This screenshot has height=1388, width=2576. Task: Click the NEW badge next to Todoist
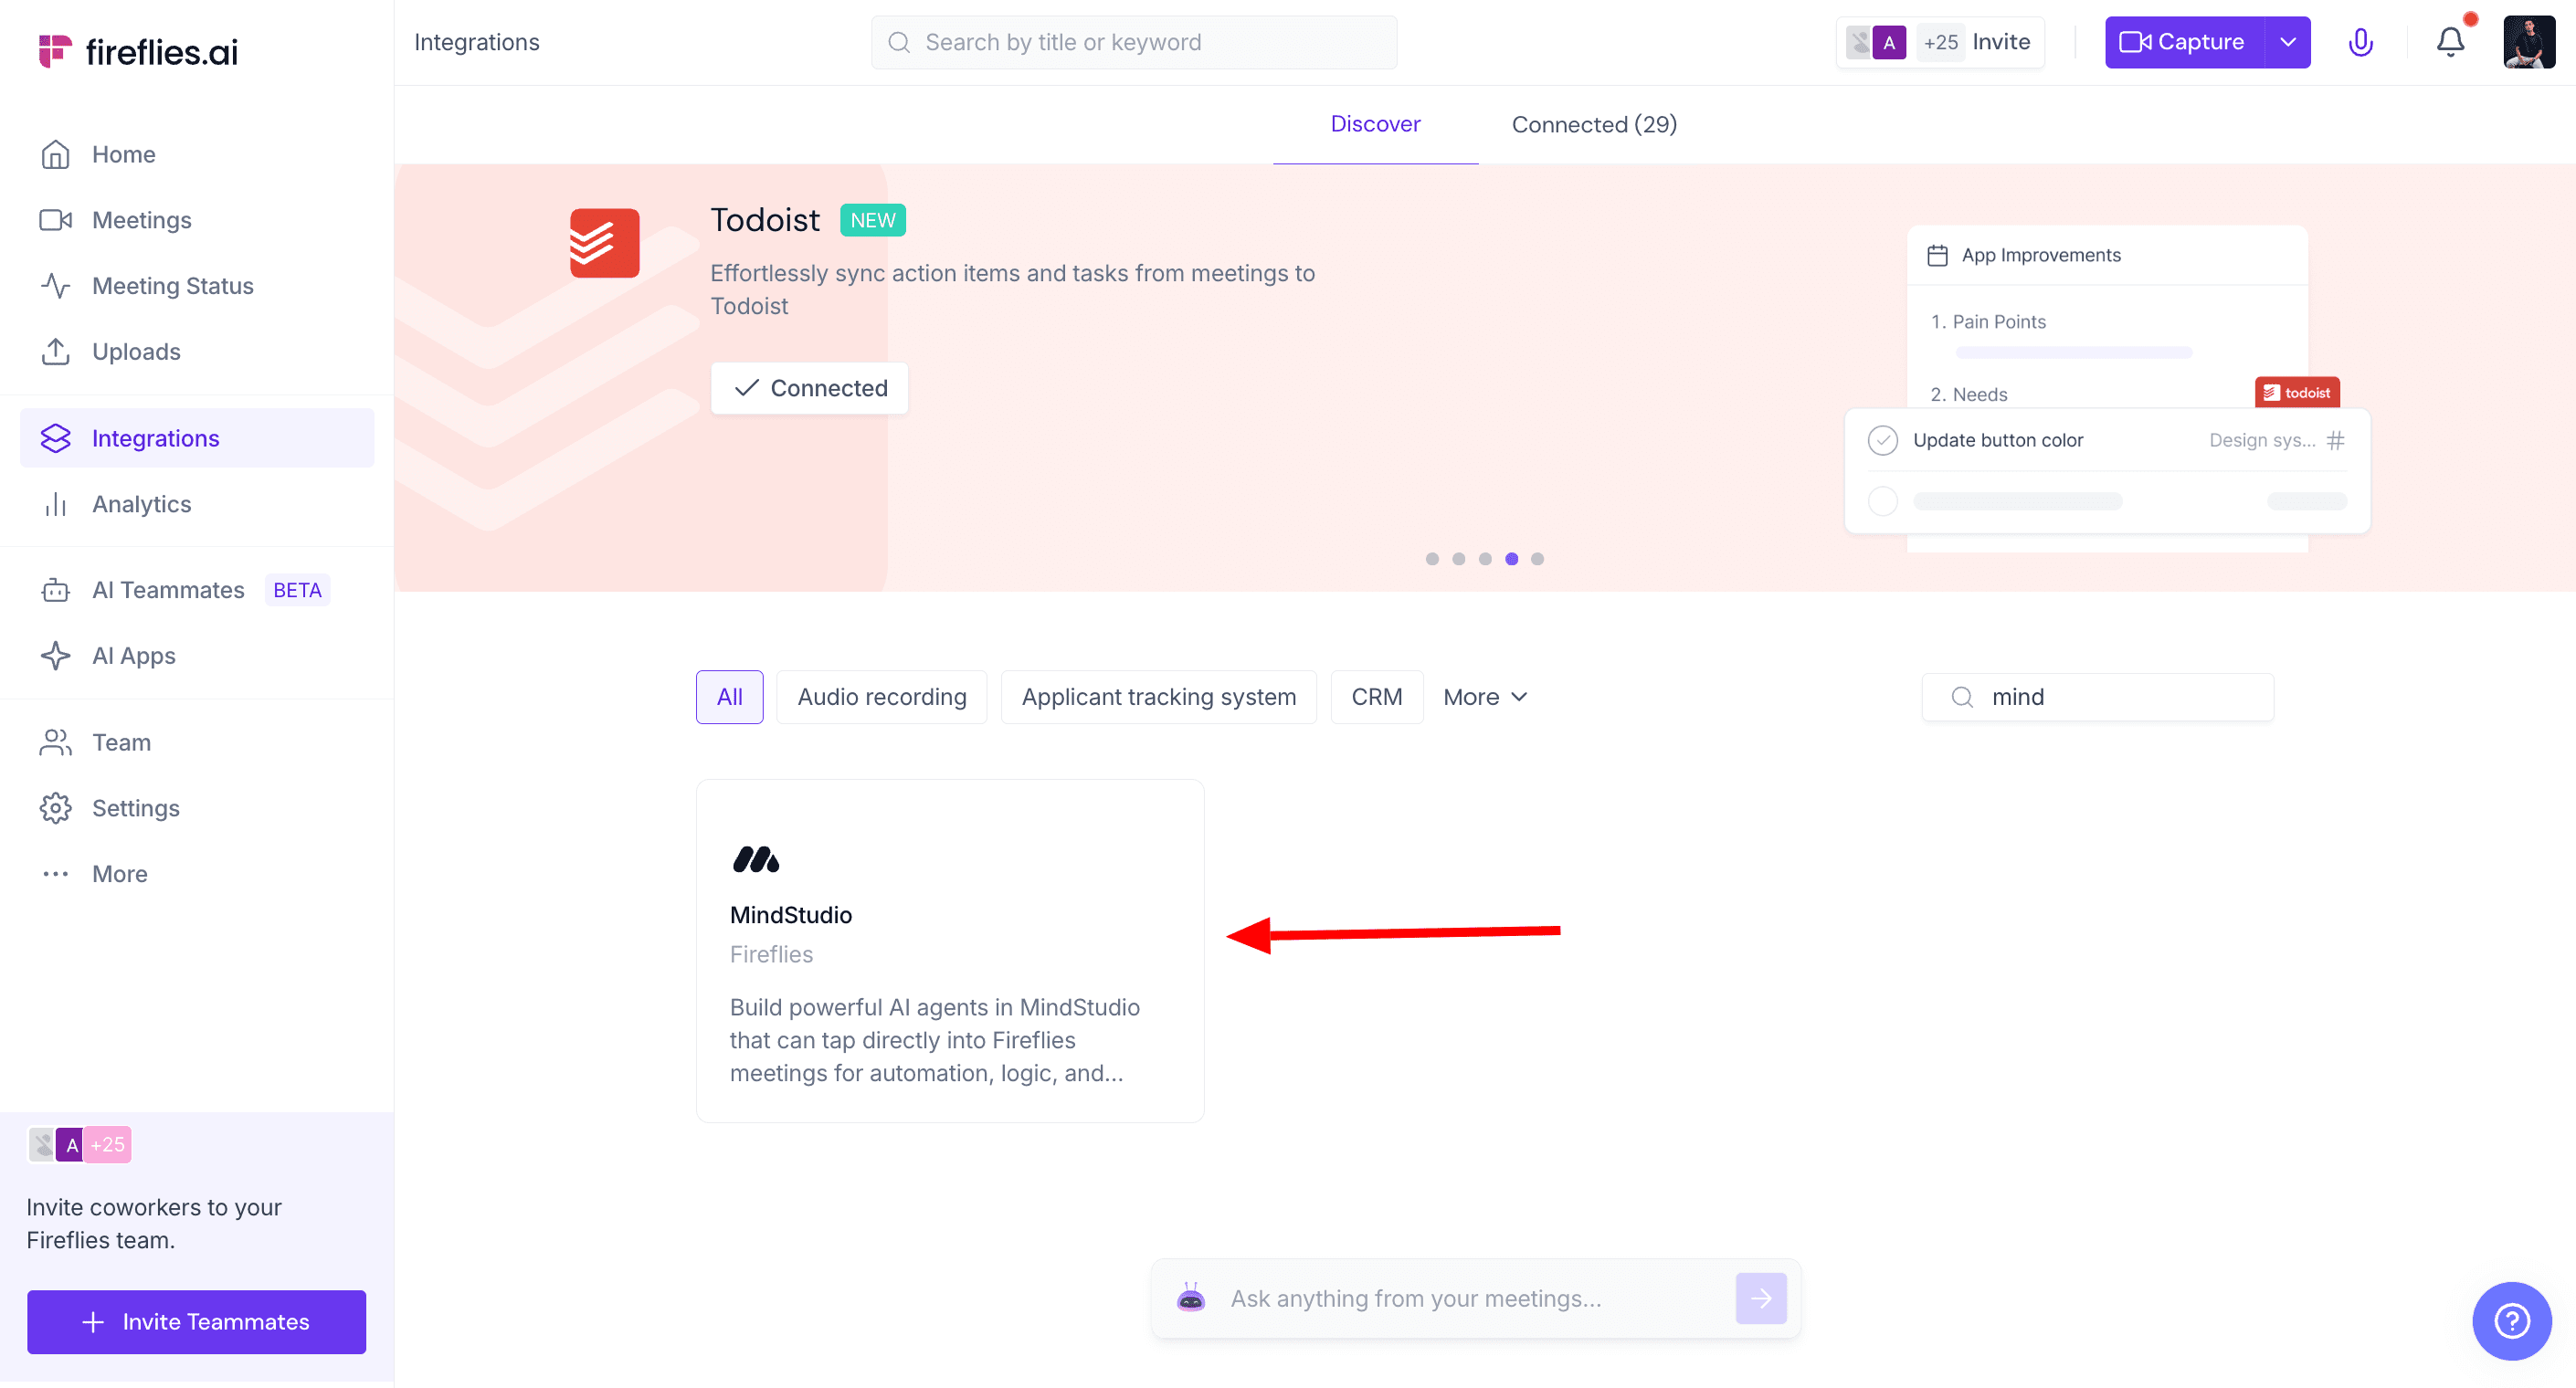(x=872, y=220)
